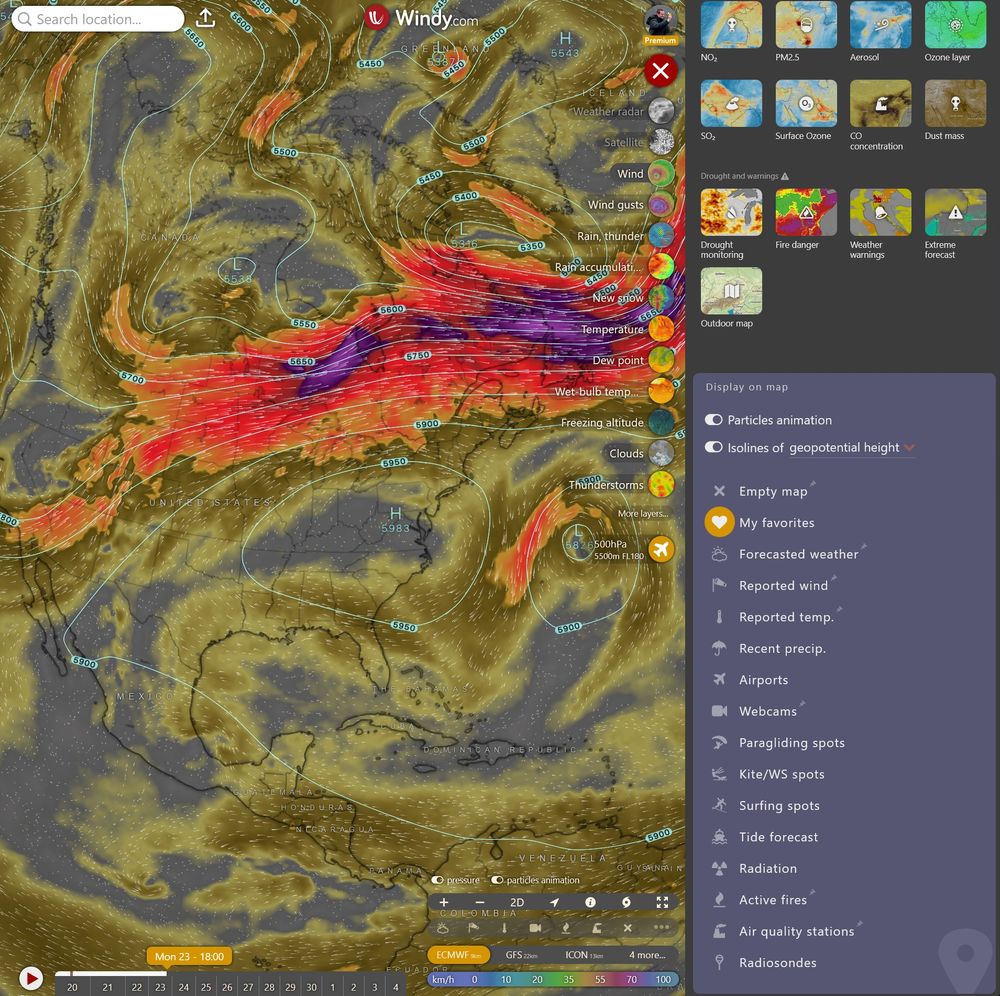This screenshot has width=1000, height=996.
Task: Toggle particles animation switch on map
Action: click(497, 880)
